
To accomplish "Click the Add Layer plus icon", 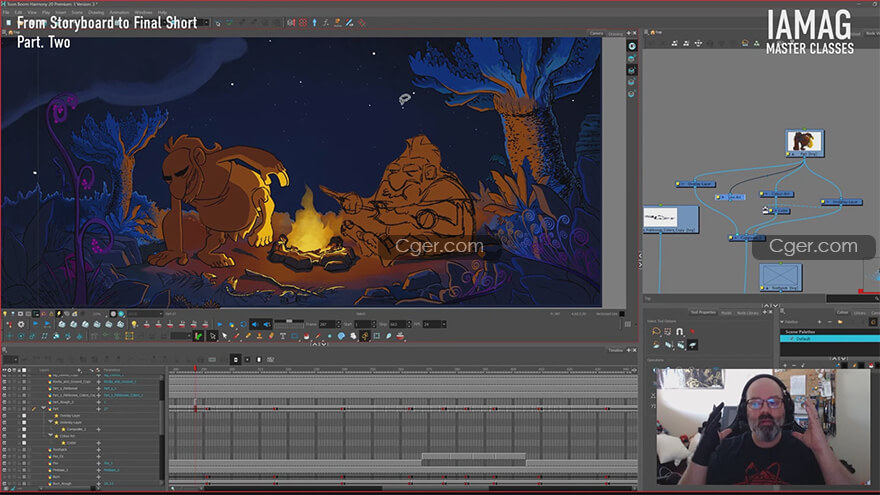I will click(x=79, y=370).
